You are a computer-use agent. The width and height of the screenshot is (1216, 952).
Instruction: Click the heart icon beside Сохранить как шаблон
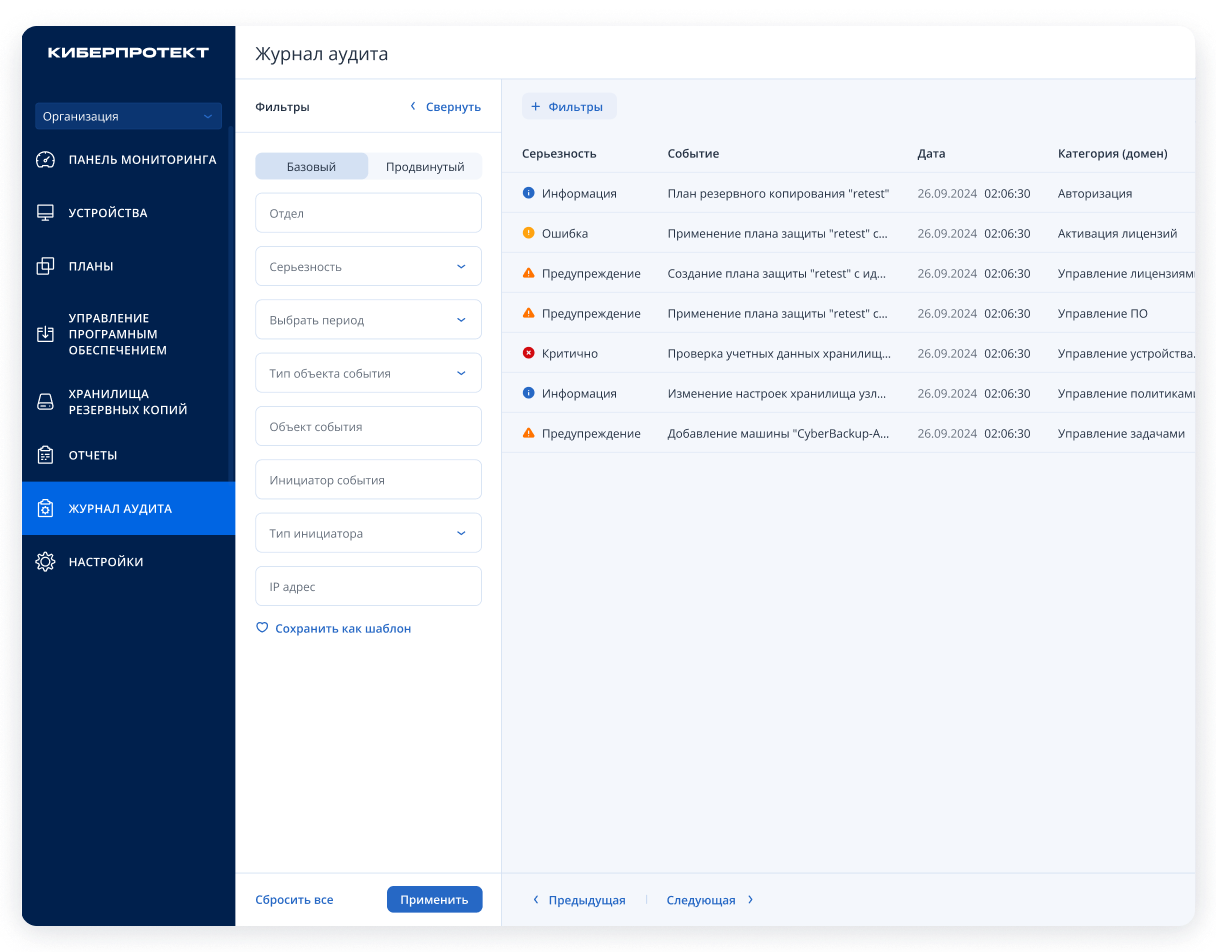tap(262, 628)
